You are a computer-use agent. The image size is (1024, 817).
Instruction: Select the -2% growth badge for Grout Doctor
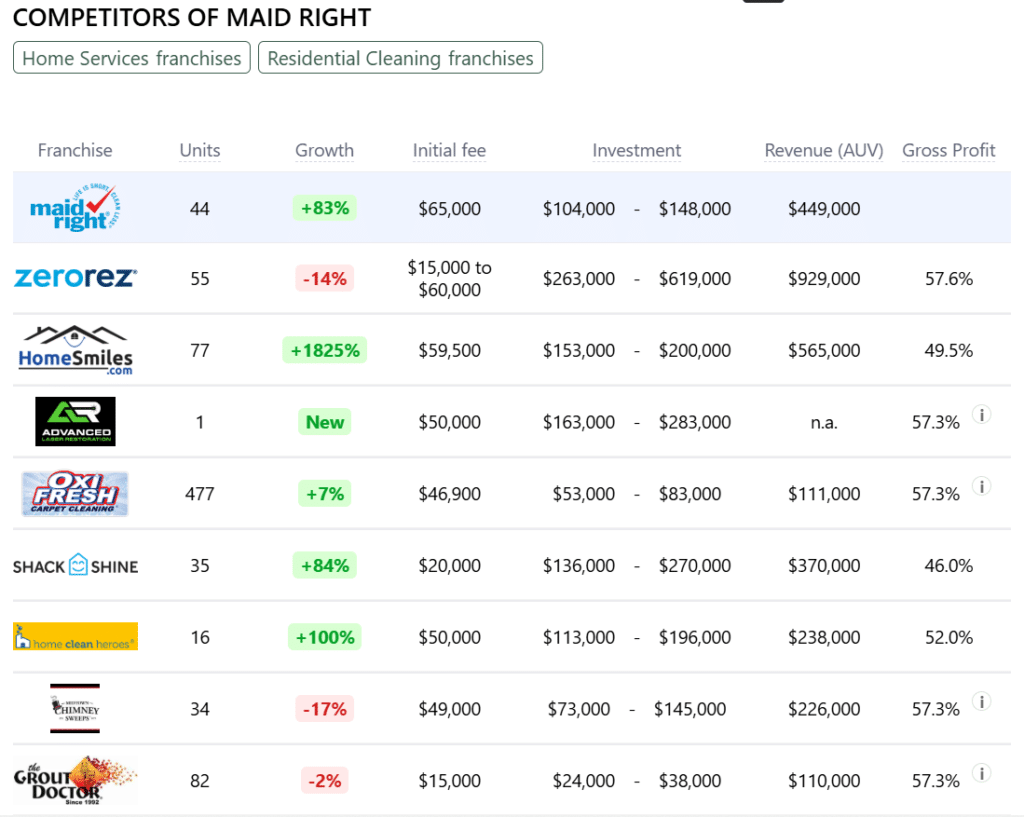325,781
